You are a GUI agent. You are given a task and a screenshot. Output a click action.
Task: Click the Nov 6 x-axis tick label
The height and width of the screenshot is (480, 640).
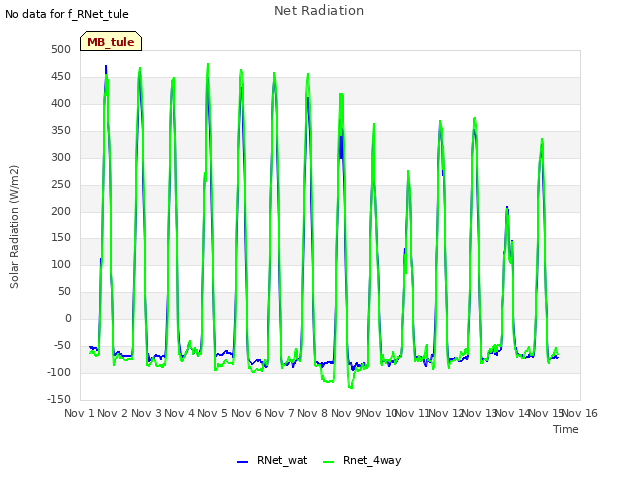point(246,413)
